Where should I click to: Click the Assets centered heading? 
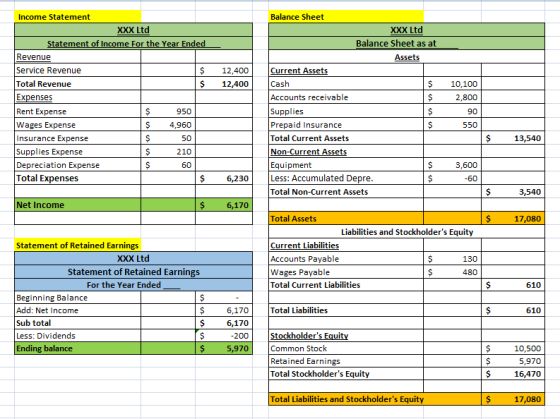[407, 57]
